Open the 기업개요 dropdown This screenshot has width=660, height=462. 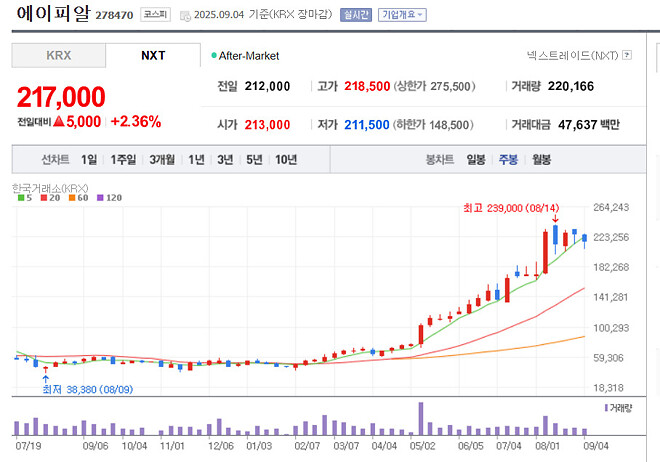pyautogui.click(x=403, y=15)
